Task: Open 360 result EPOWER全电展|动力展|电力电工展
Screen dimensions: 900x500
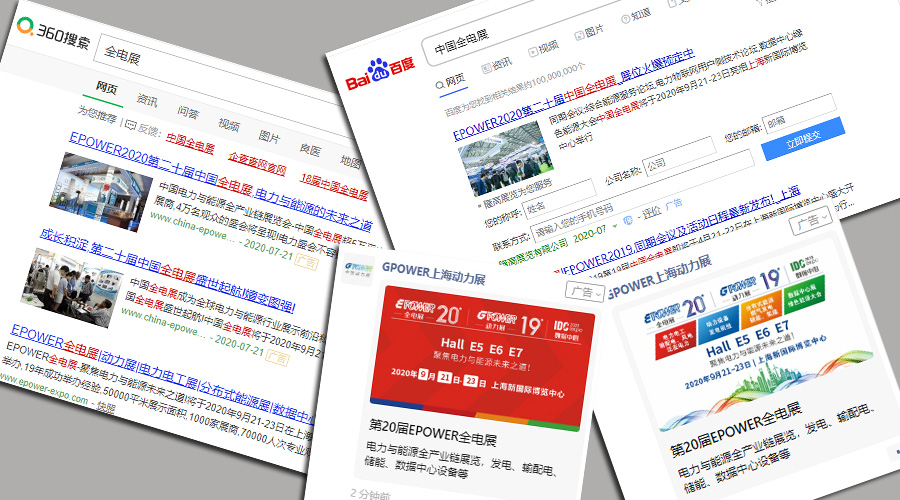Action: (162, 372)
